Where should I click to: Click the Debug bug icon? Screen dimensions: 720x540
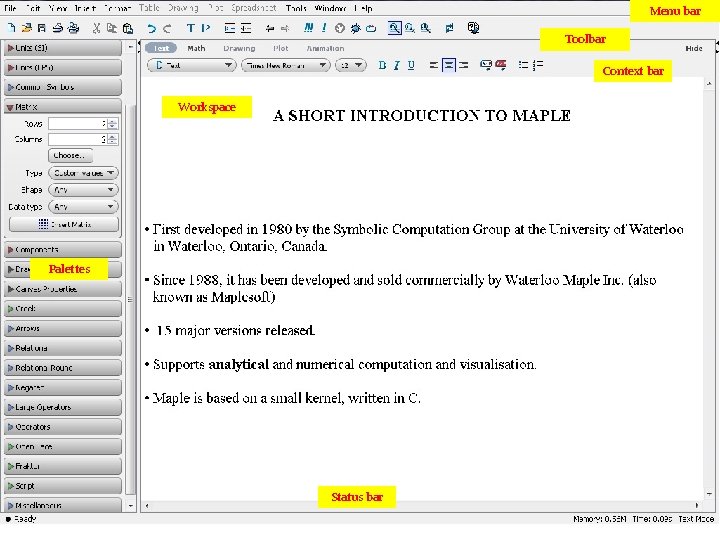click(x=355, y=28)
